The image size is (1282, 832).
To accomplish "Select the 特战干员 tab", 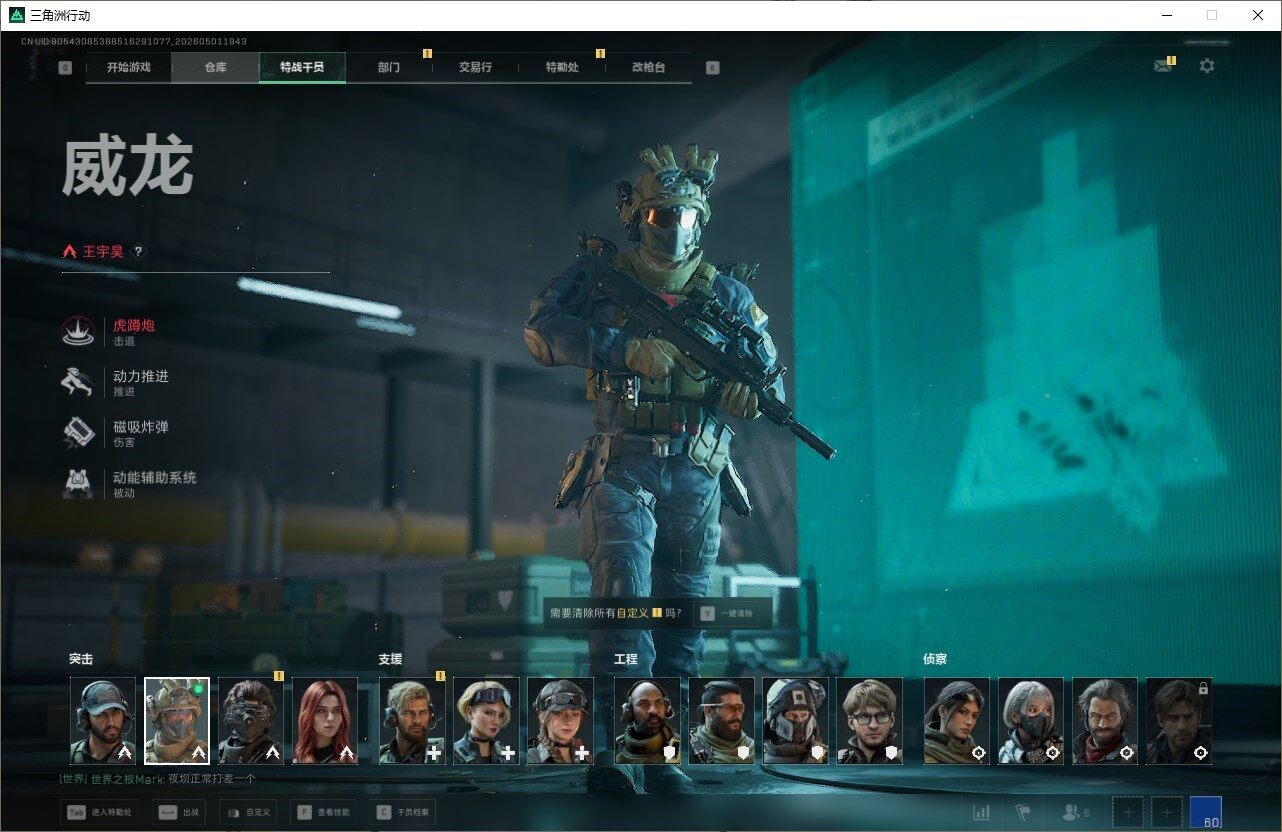I will (303, 68).
